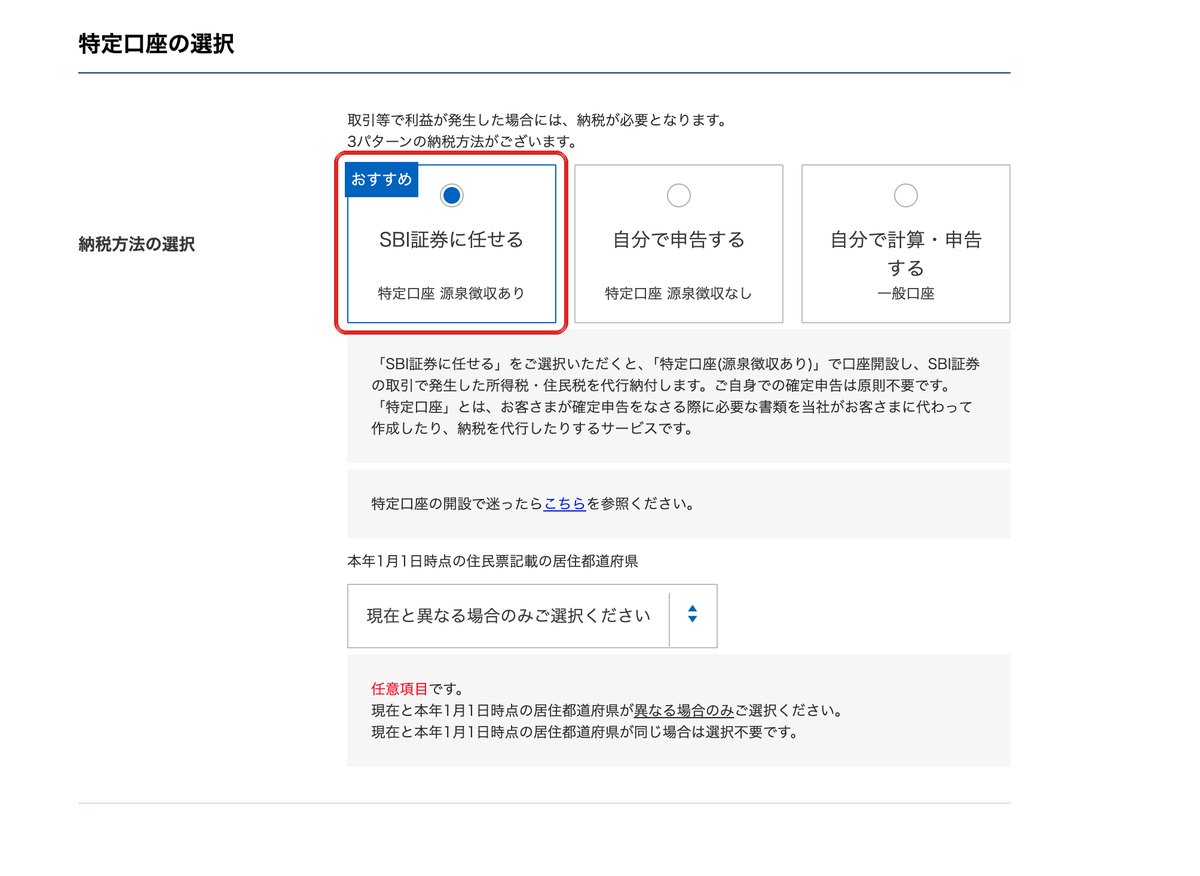Image resolution: width=1200 pixels, height=876 pixels.
Task: Click the おすすめ badge on the first card
Action: 382,181
